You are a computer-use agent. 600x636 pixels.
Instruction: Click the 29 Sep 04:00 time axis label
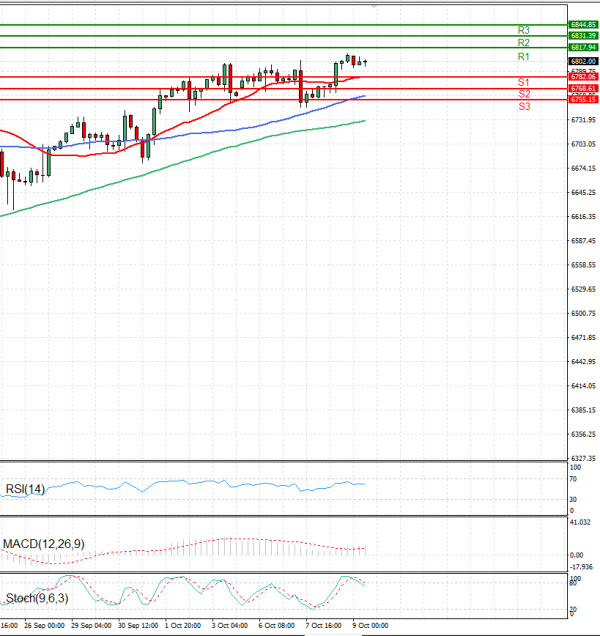tap(91, 625)
